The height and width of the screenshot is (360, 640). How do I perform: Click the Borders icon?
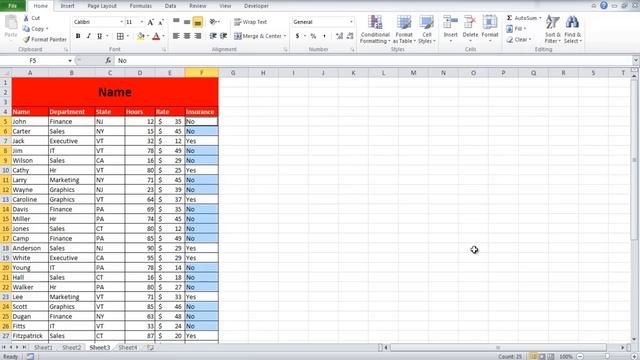click(120, 36)
